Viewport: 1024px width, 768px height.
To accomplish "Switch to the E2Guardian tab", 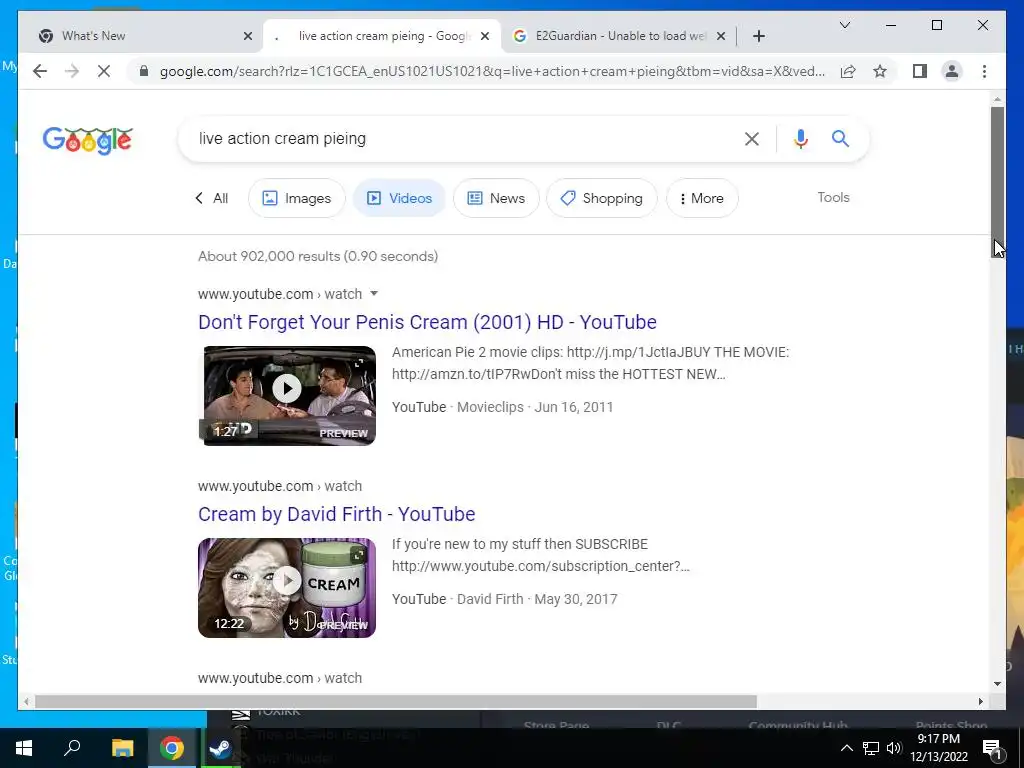I will point(619,36).
